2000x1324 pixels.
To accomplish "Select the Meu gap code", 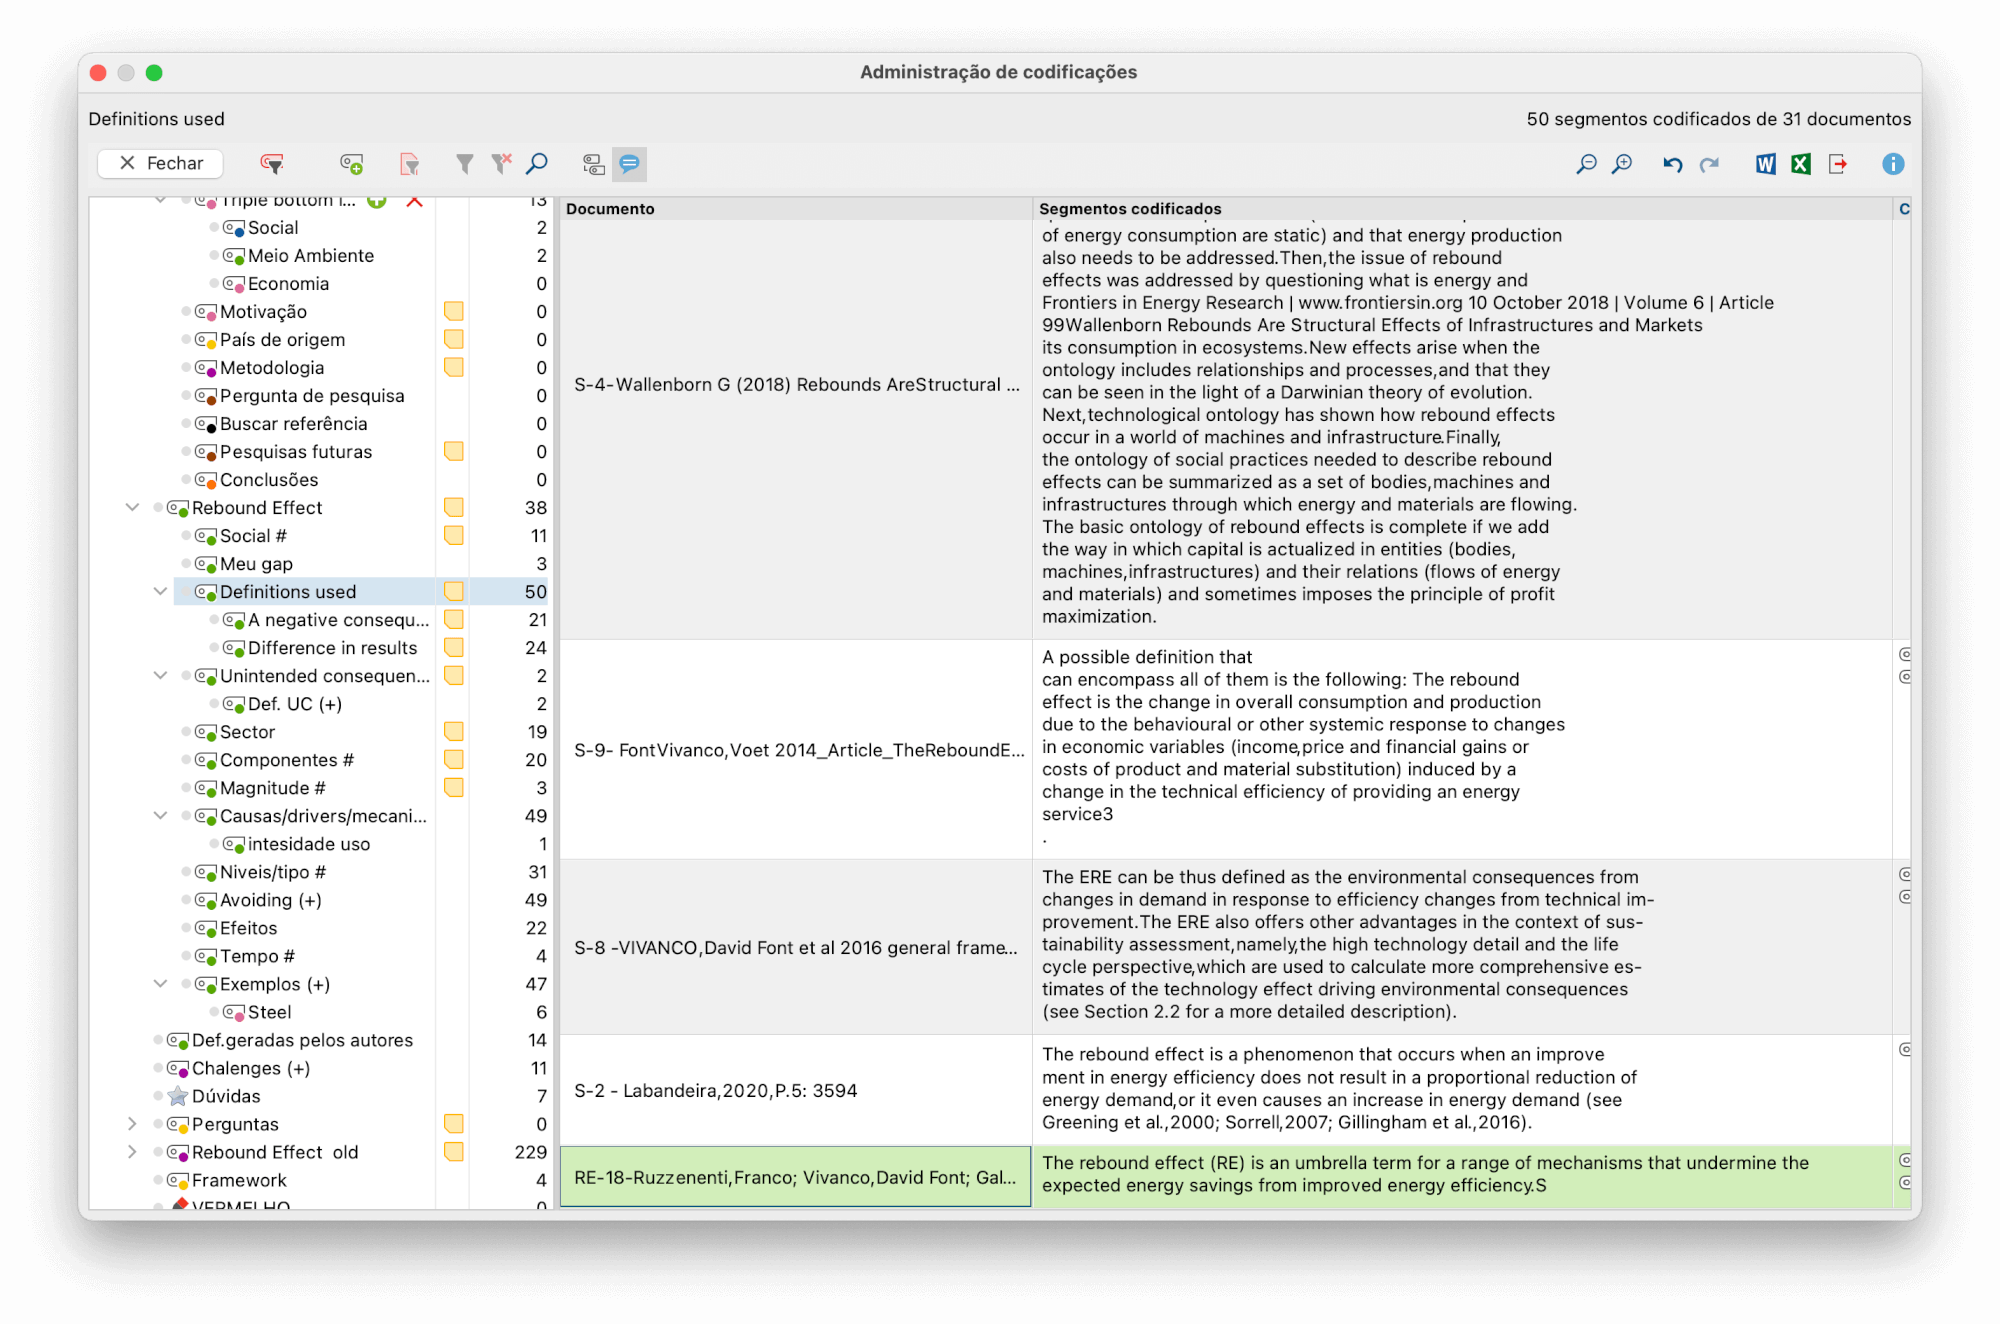I will coord(256,563).
